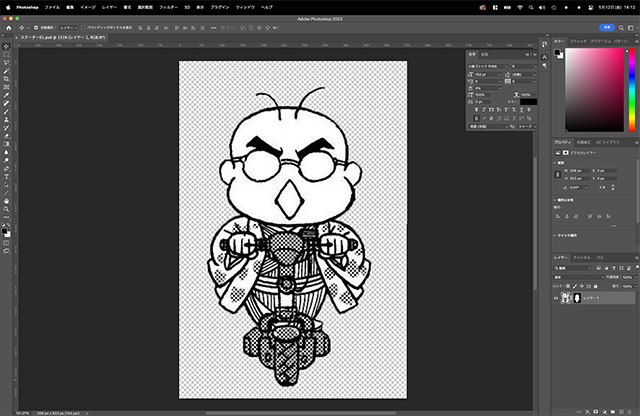The width and height of the screenshot is (640, 416).
Task: Click the rainbow hue slider in Color panel
Action: tap(632, 90)
